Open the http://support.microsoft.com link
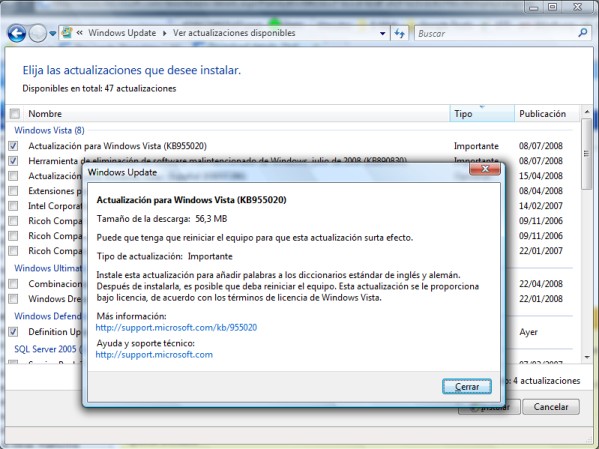Viewport: 599px width, 449px height. 154,355
